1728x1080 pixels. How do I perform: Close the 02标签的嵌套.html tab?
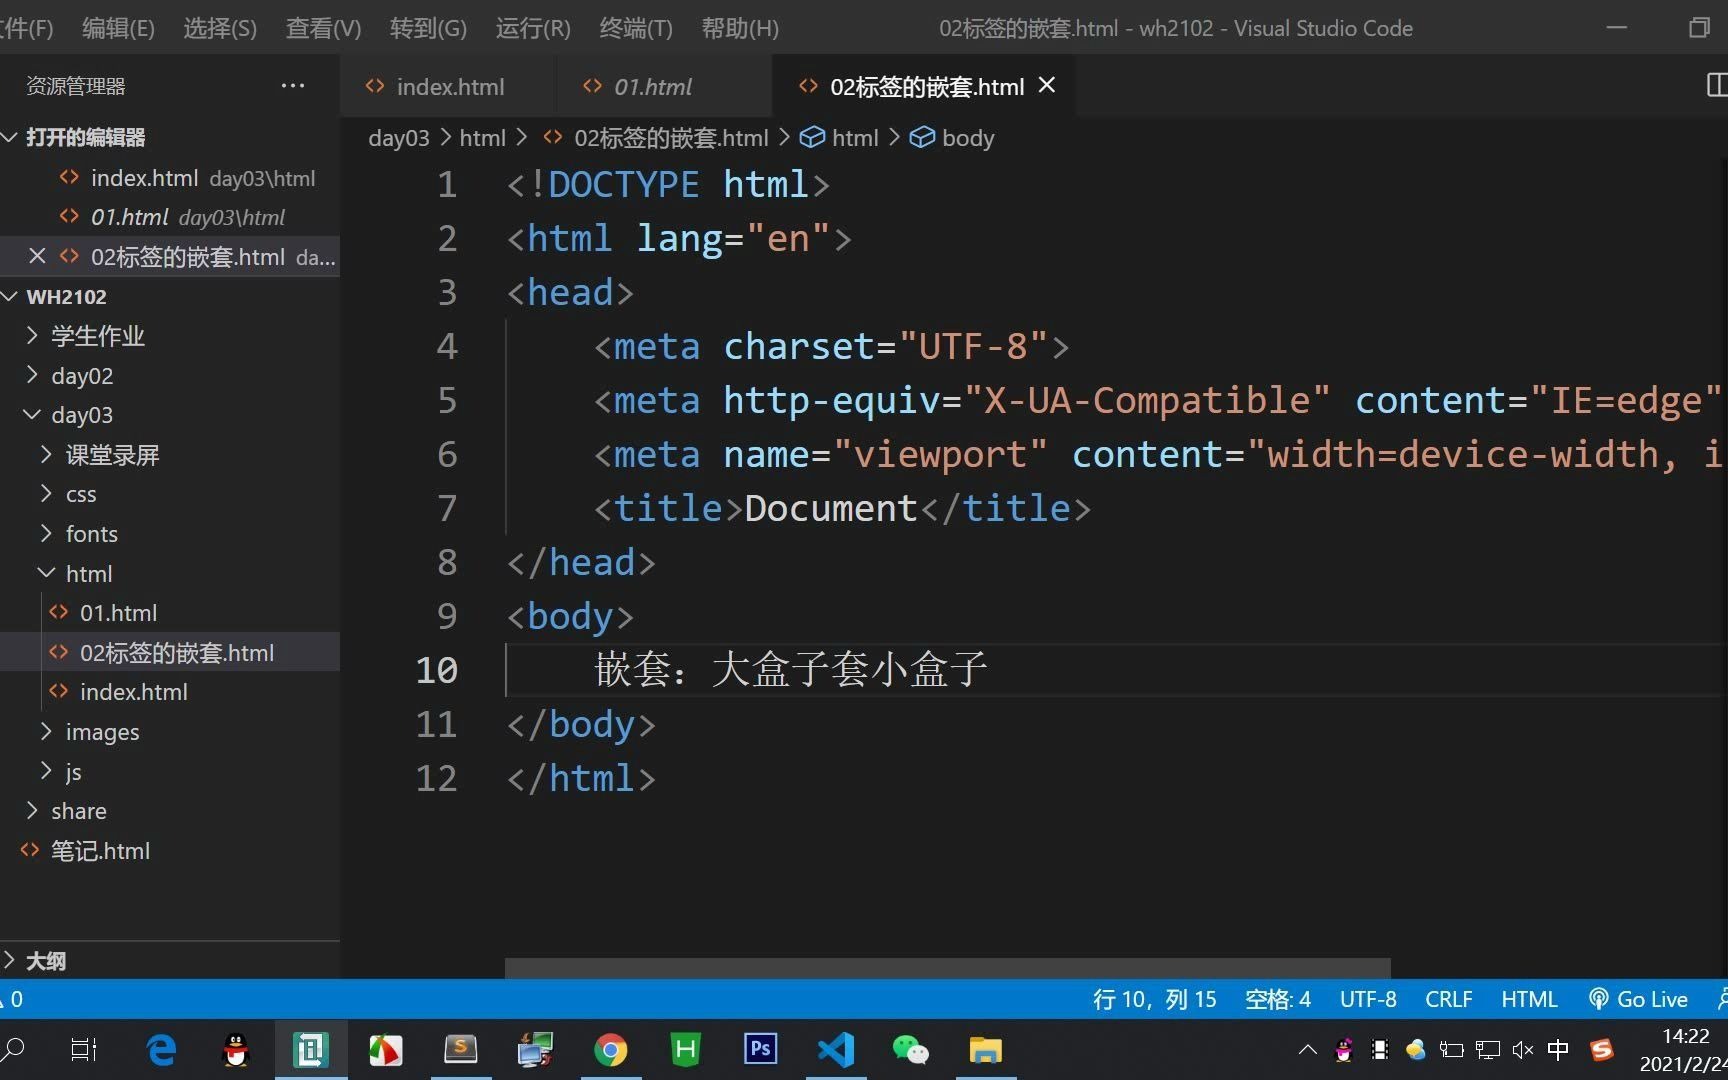(x=1047, y=86)
